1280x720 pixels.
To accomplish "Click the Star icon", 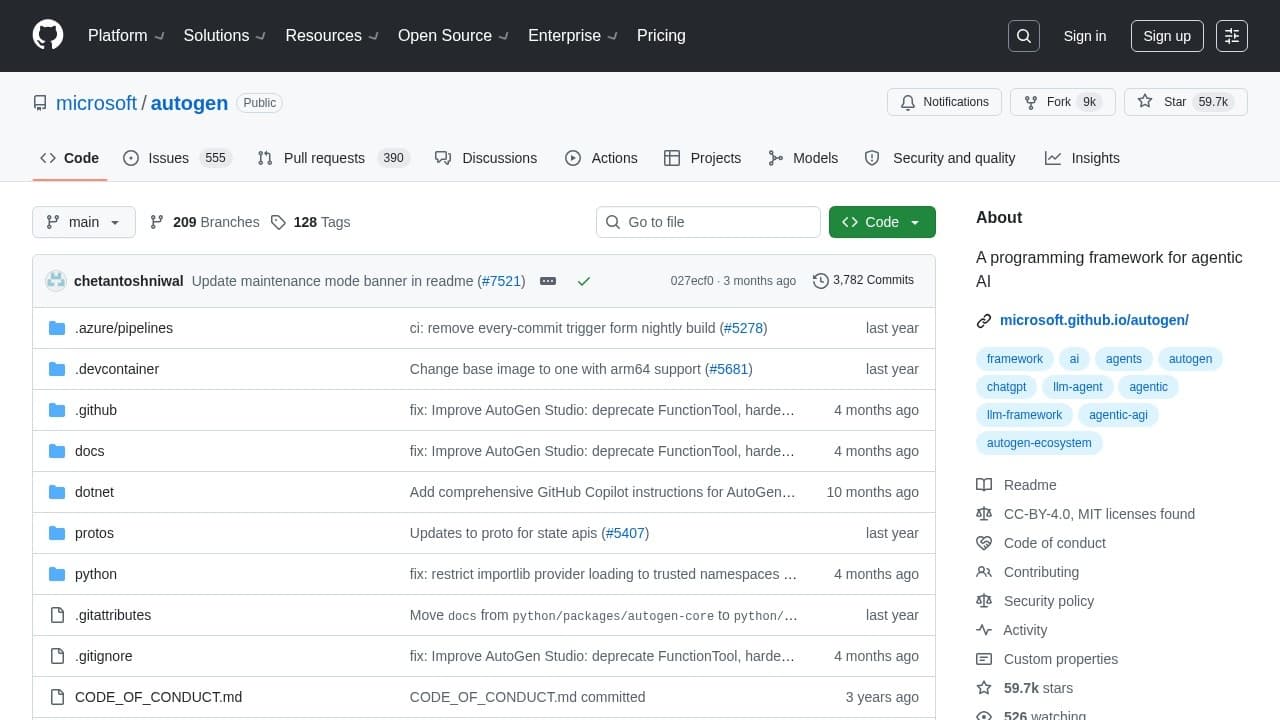I will click(1145, 102).
